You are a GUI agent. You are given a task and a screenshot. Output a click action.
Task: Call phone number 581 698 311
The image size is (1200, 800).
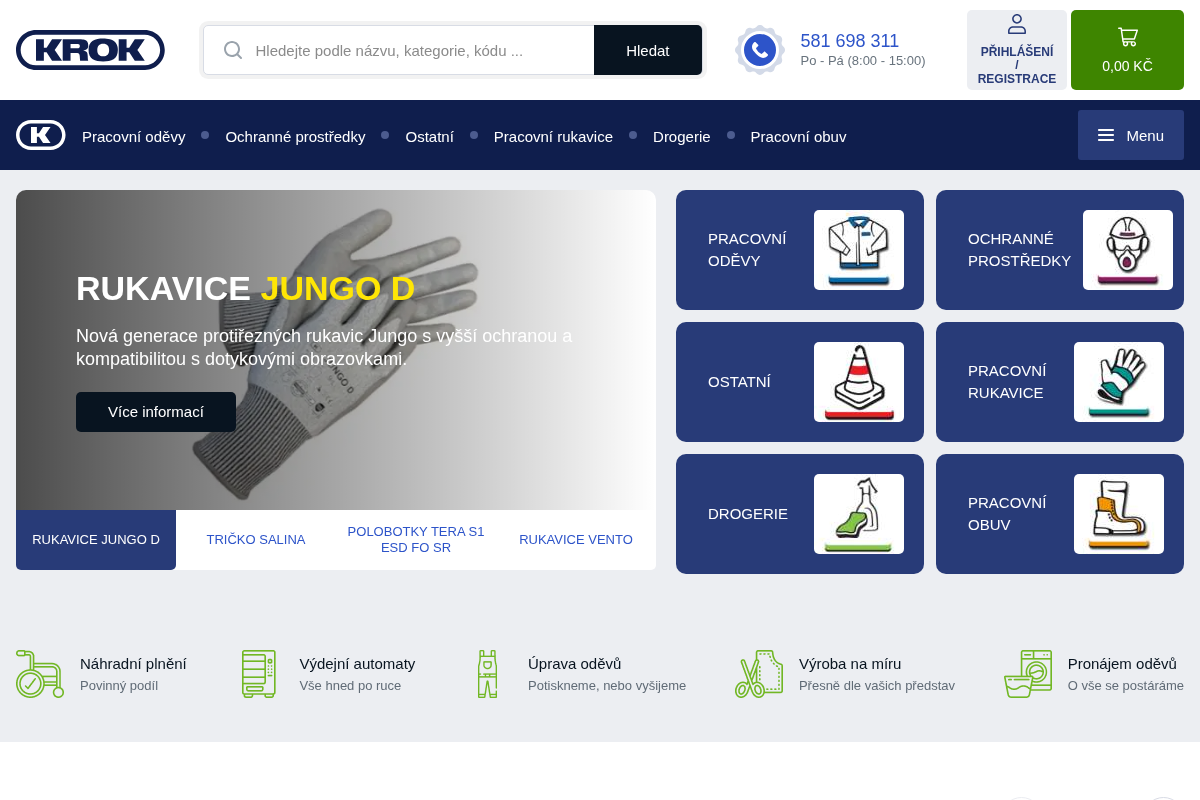(850, 41)
